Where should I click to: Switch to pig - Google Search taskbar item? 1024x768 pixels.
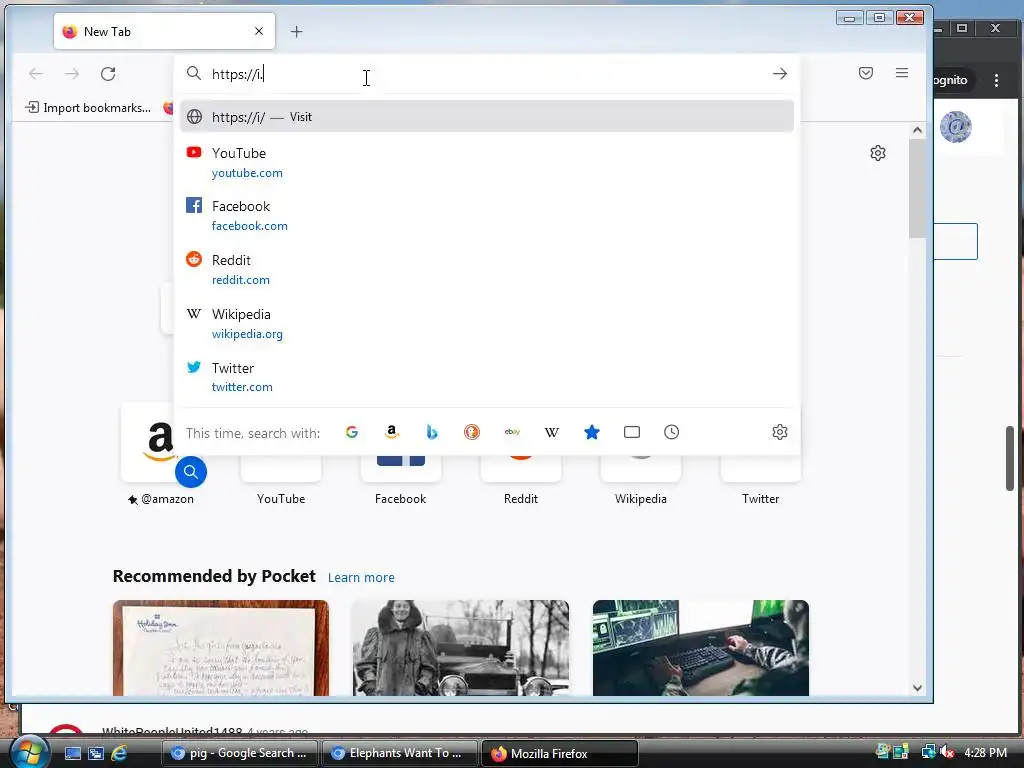239,753
